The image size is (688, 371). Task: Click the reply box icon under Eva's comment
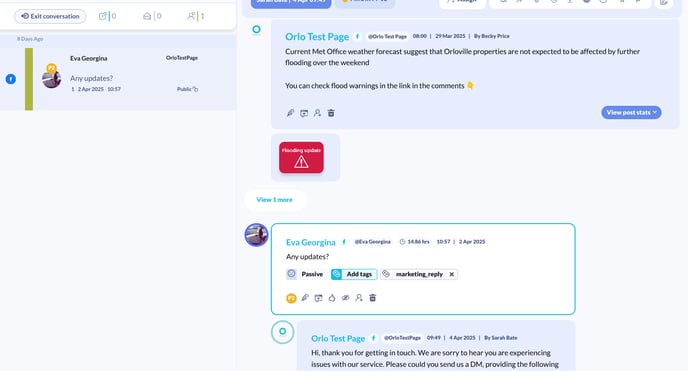pyautogui.click(x=319, y=298)
